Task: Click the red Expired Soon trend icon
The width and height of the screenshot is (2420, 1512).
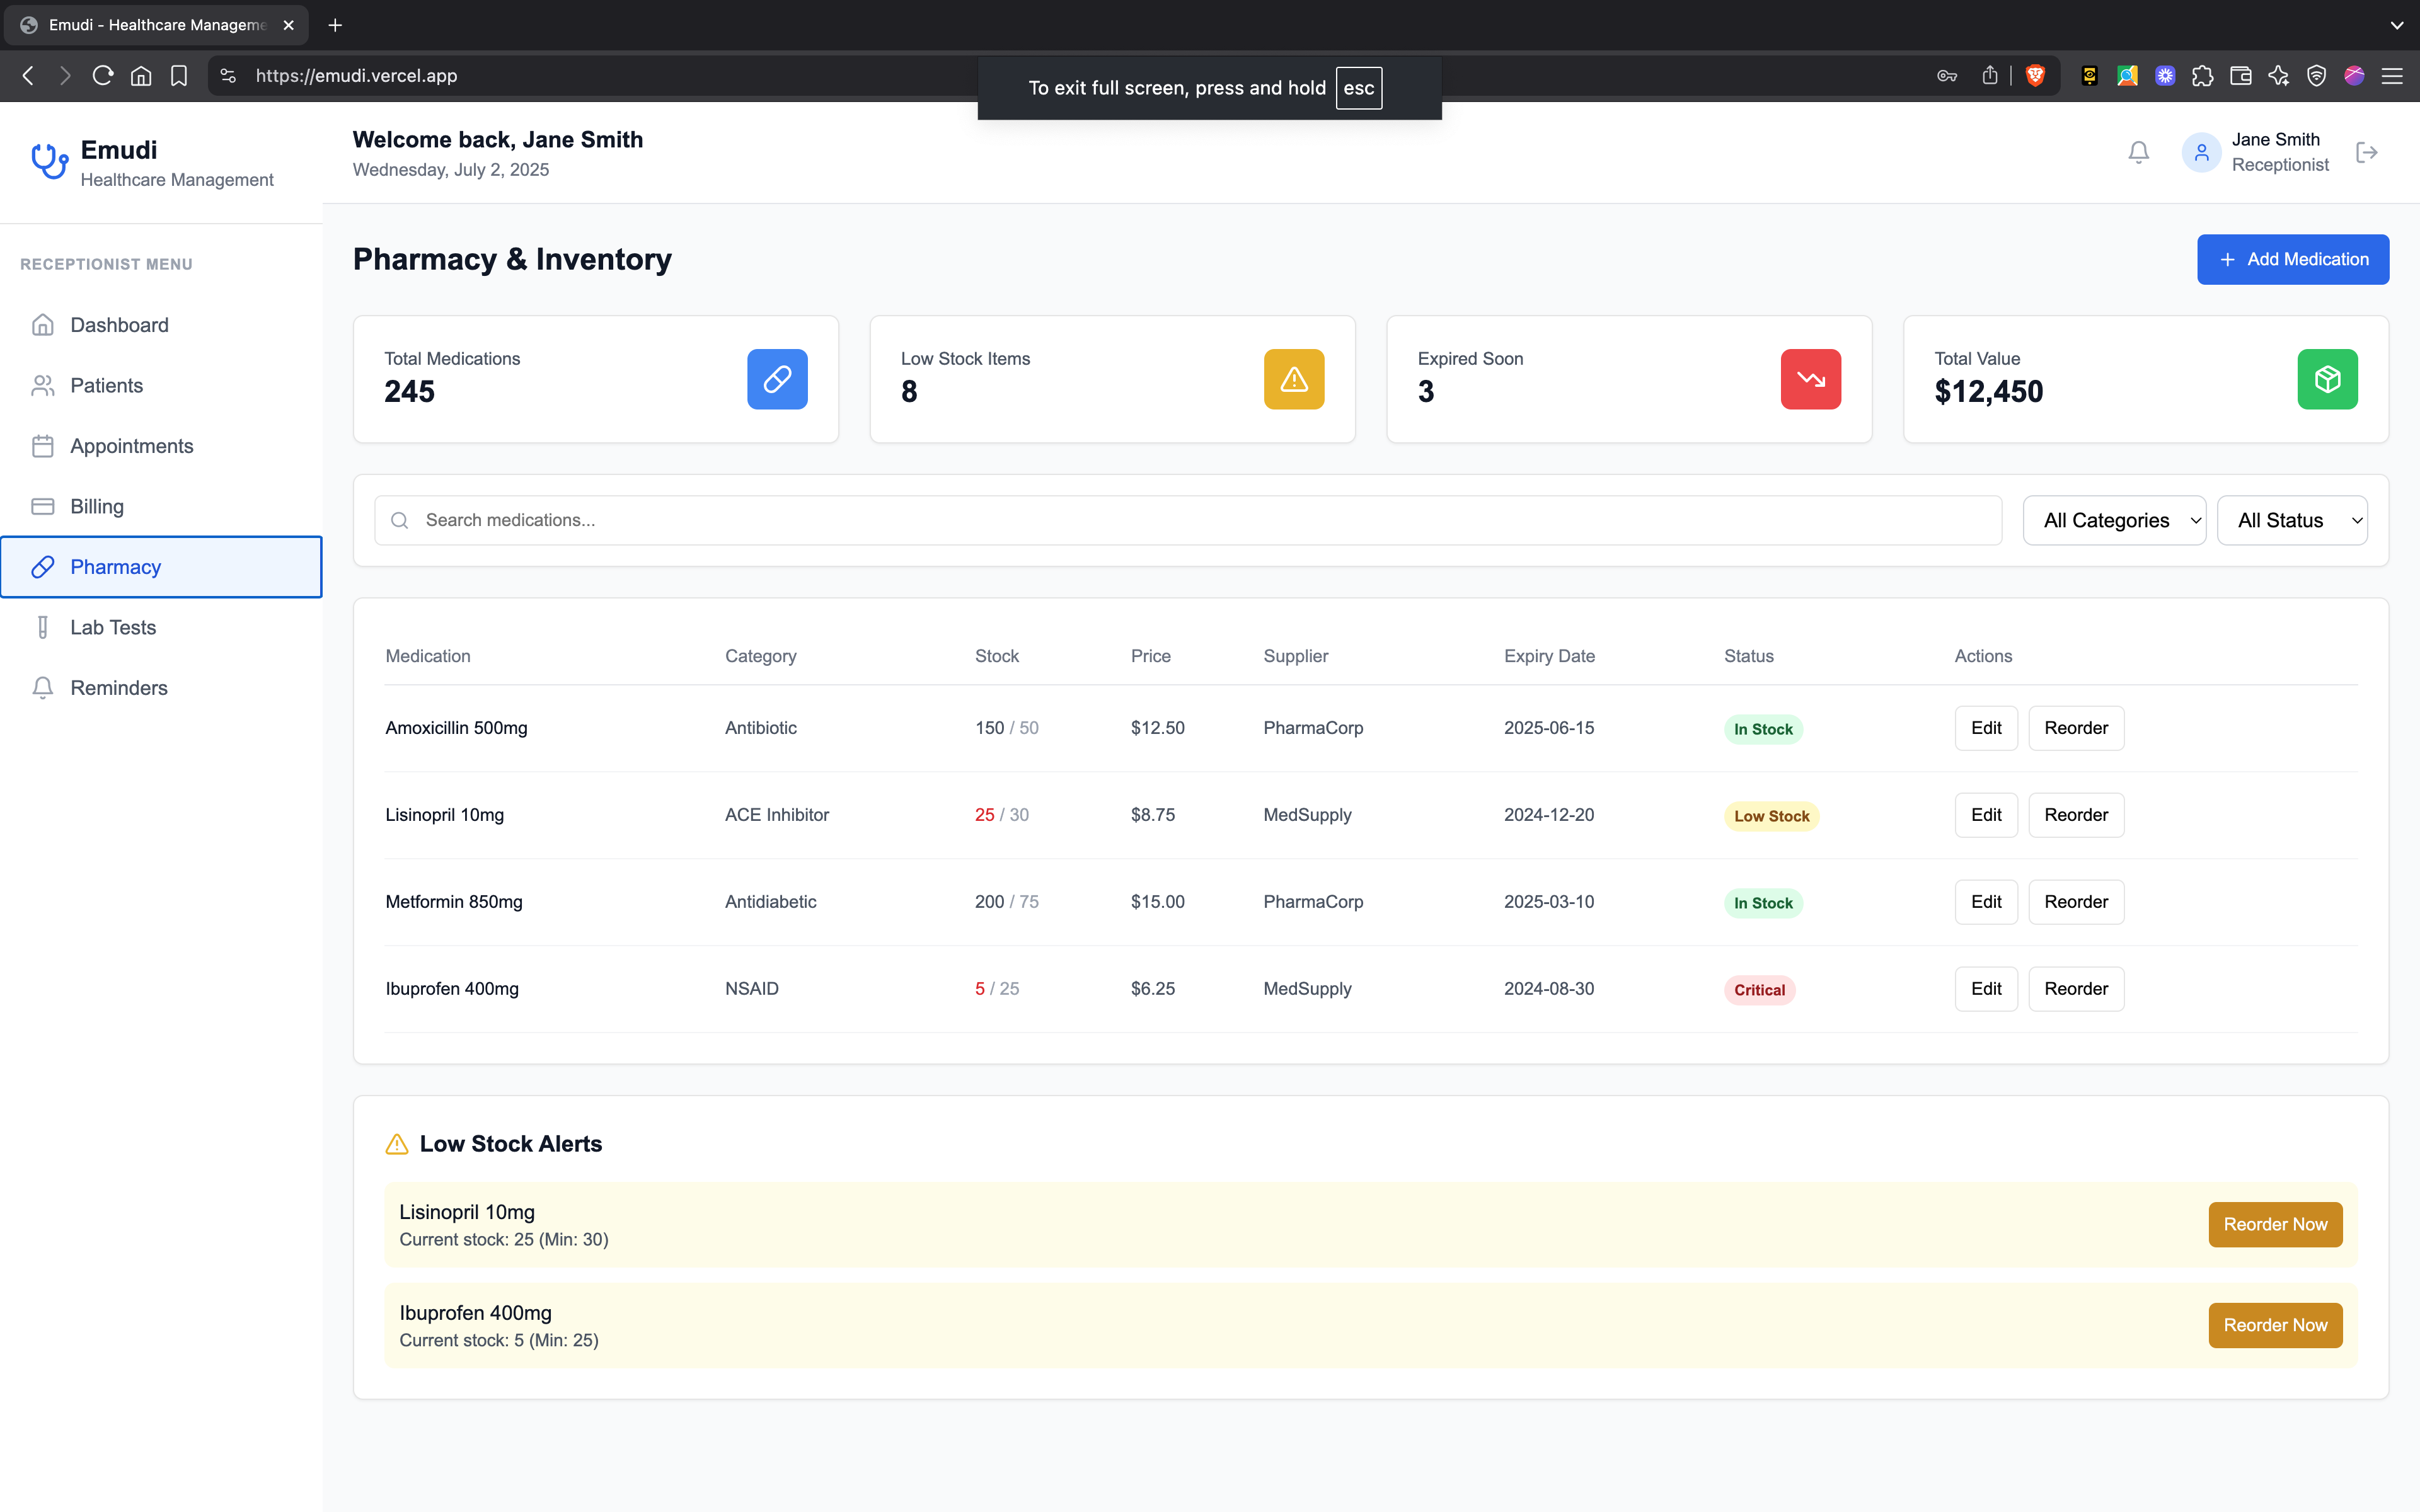Action: click(1810, 379)
